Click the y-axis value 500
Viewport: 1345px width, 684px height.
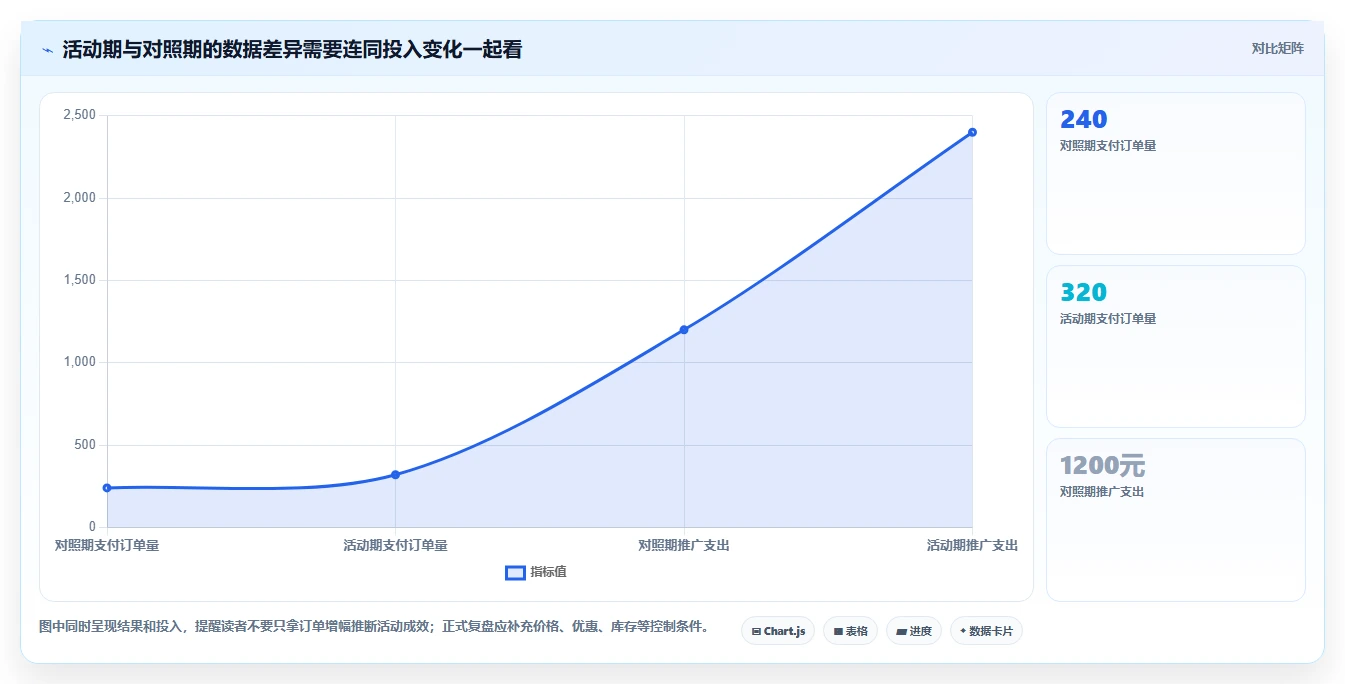click(x=85, y=445)
